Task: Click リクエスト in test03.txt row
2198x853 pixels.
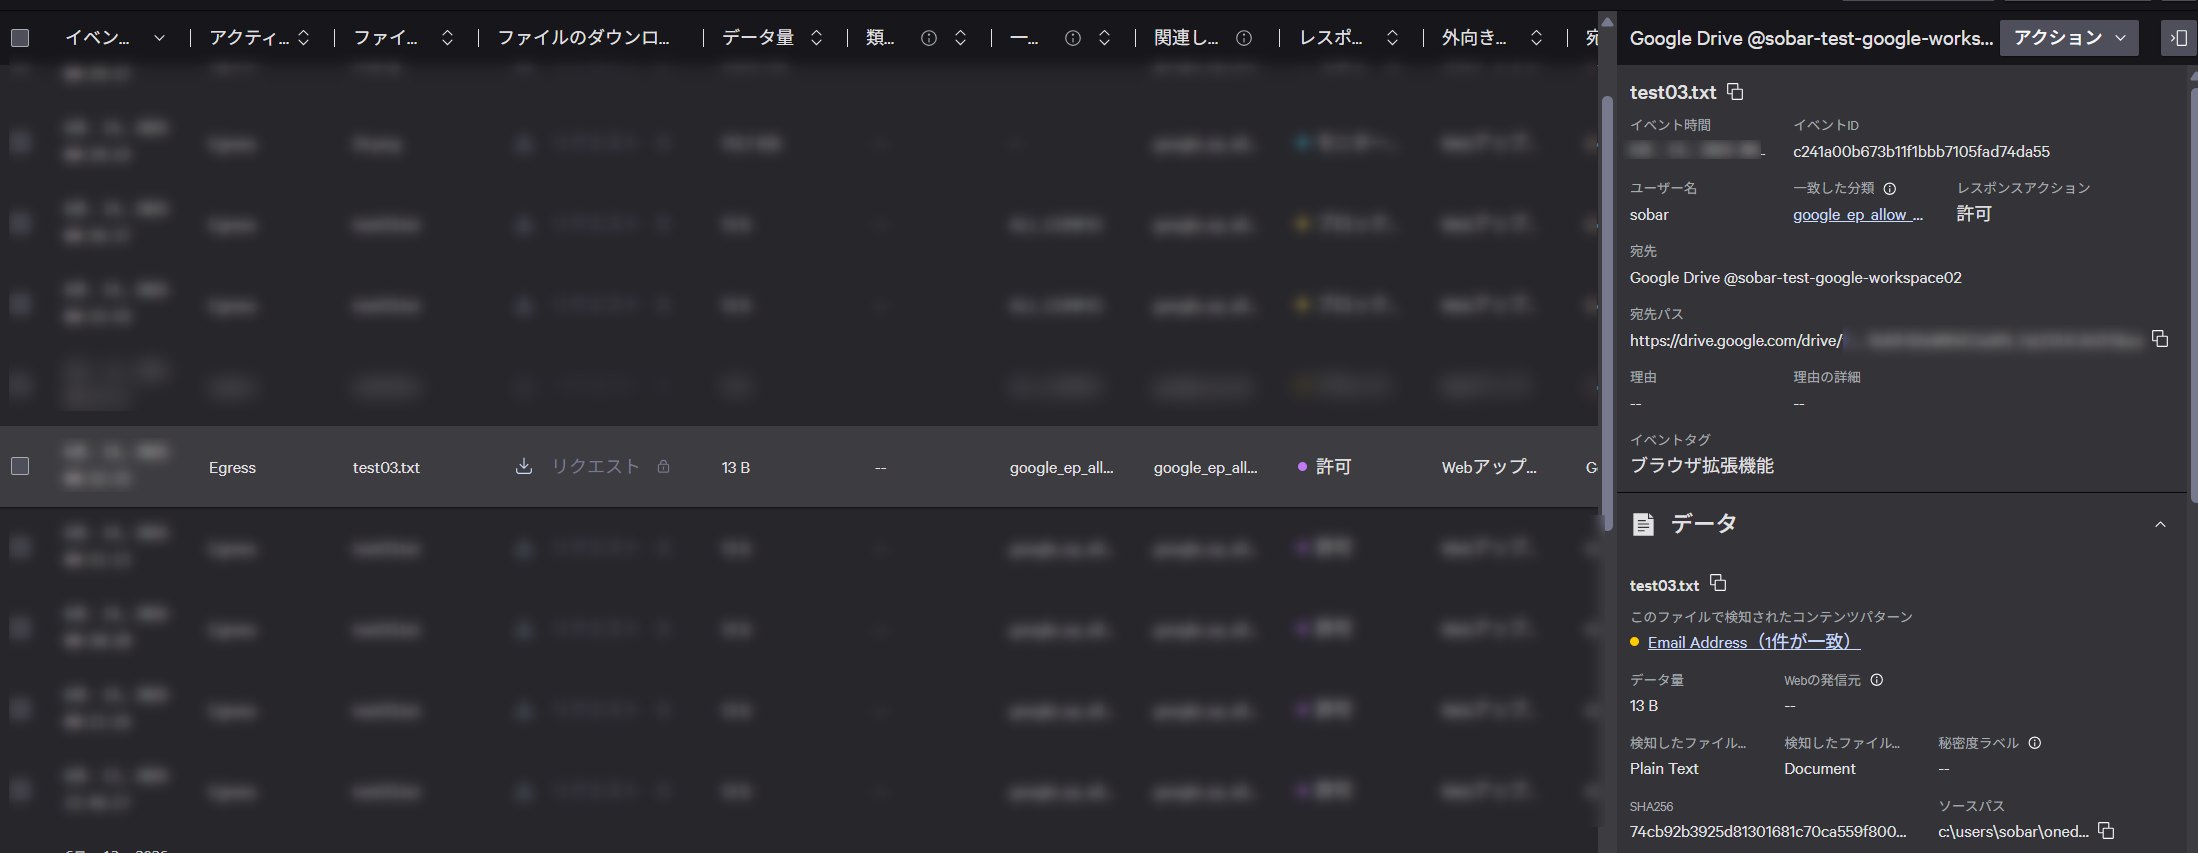Action: 596,466
